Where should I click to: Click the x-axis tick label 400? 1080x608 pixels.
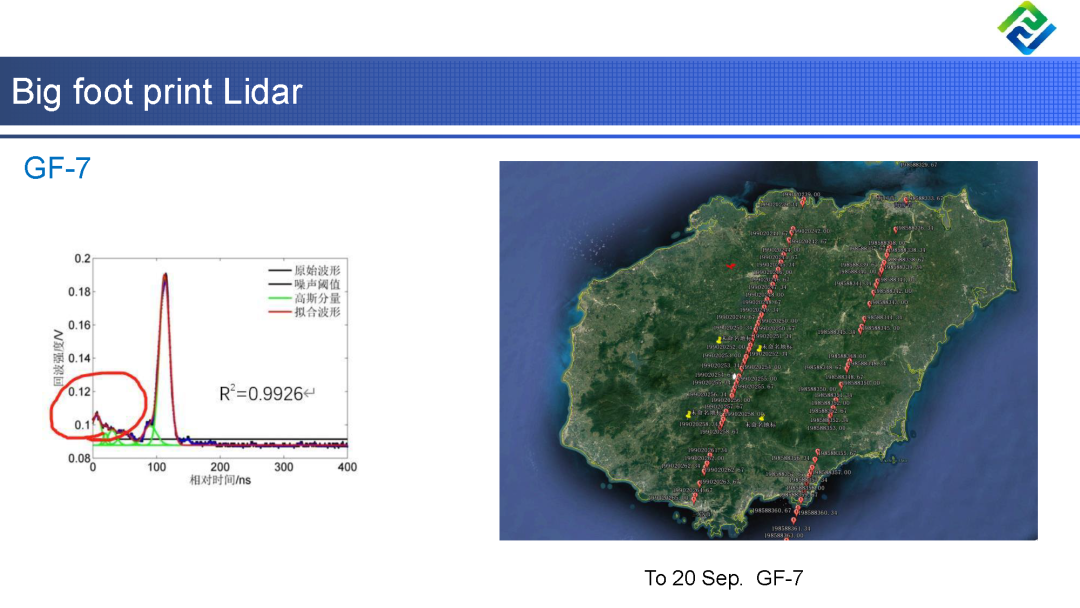347,467
